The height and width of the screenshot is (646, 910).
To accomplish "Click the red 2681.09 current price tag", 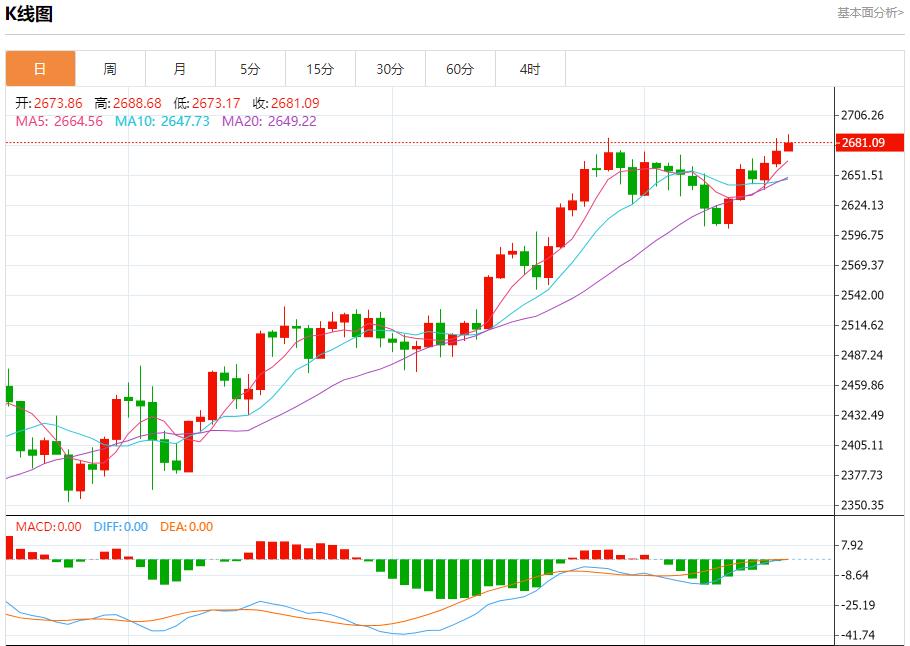I will [863, 143].
